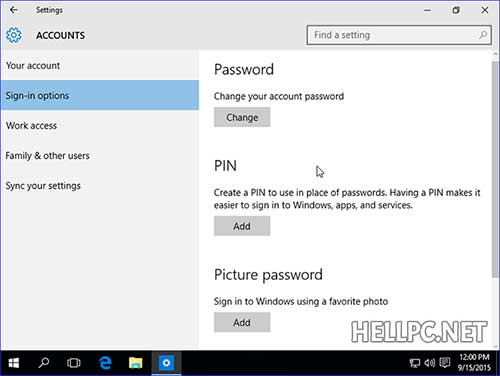The width and height of the screenshot is (500, 376).
Task: Go to Family & other users
Action: click(x=100, y=156)
